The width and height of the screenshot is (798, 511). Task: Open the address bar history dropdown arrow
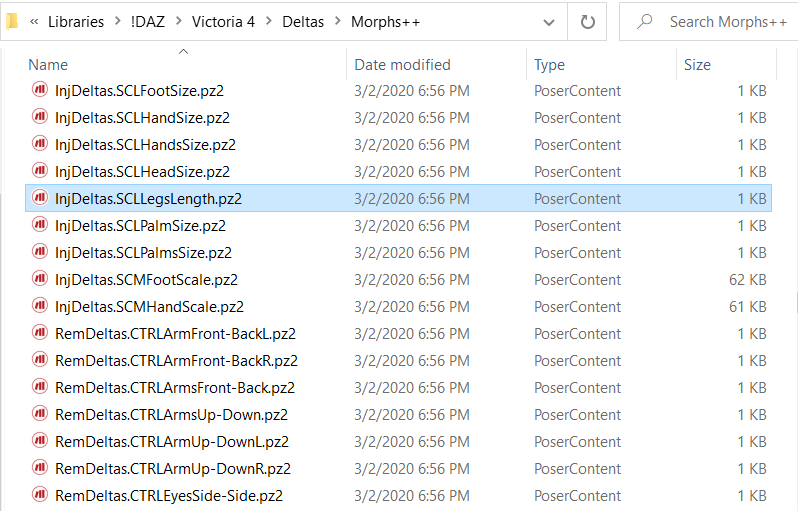coord(549,22)
